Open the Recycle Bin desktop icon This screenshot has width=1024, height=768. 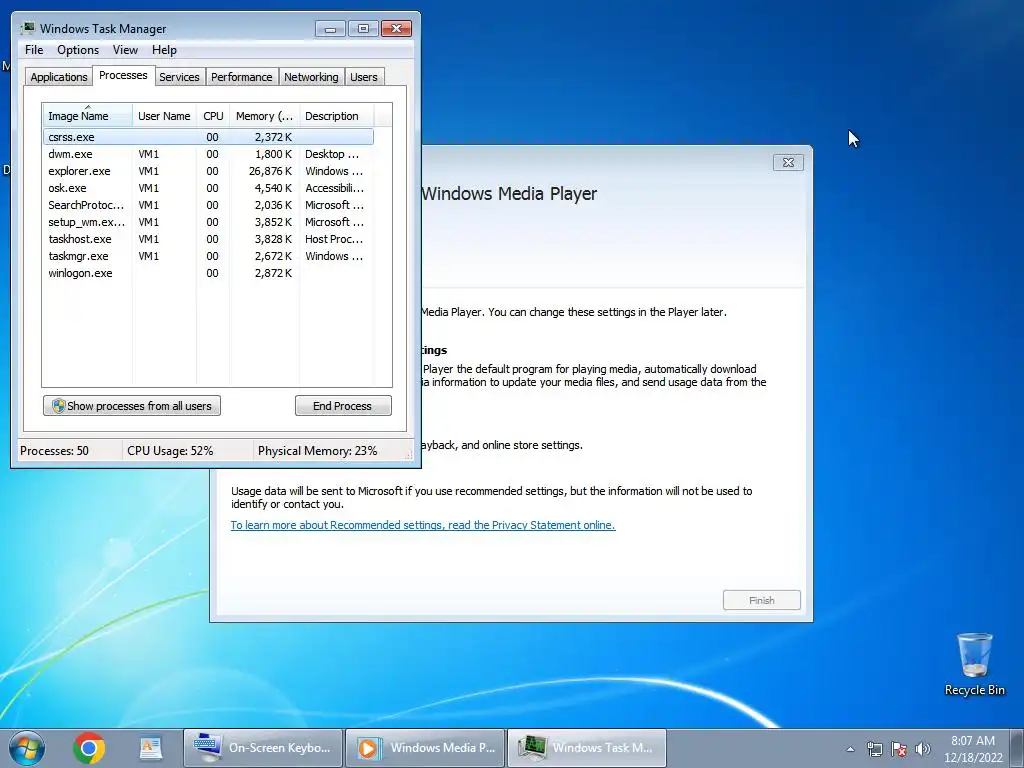(974, 664)
